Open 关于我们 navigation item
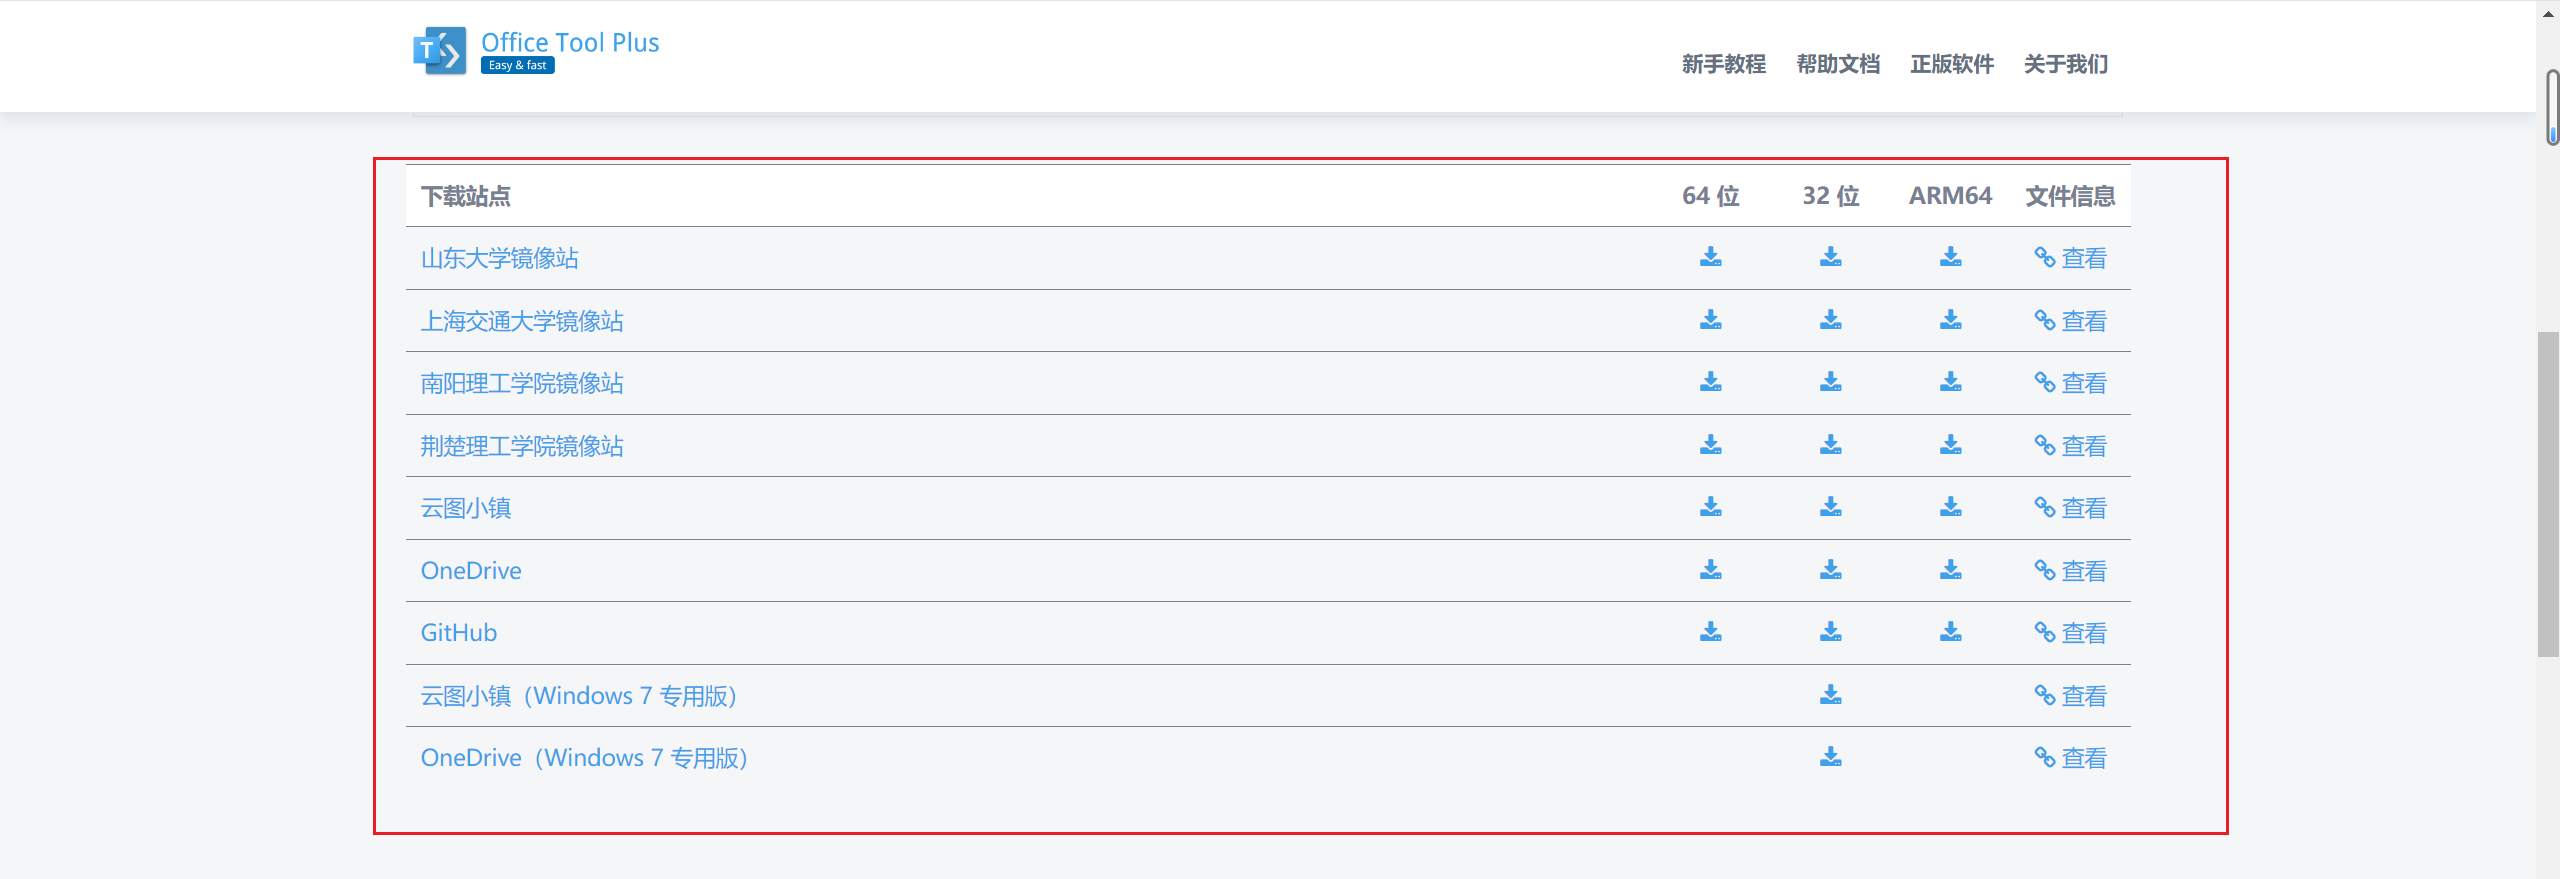2560x879 pixels. pos(2066,64)
